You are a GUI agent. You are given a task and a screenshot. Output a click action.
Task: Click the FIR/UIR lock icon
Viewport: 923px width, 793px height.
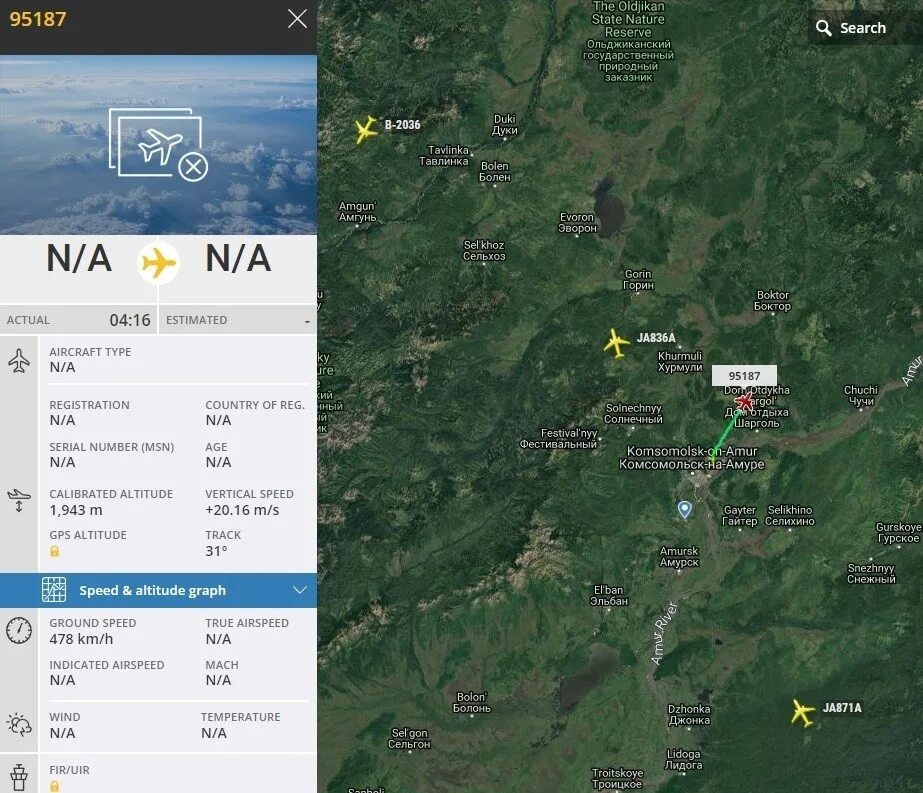[54, 786]
